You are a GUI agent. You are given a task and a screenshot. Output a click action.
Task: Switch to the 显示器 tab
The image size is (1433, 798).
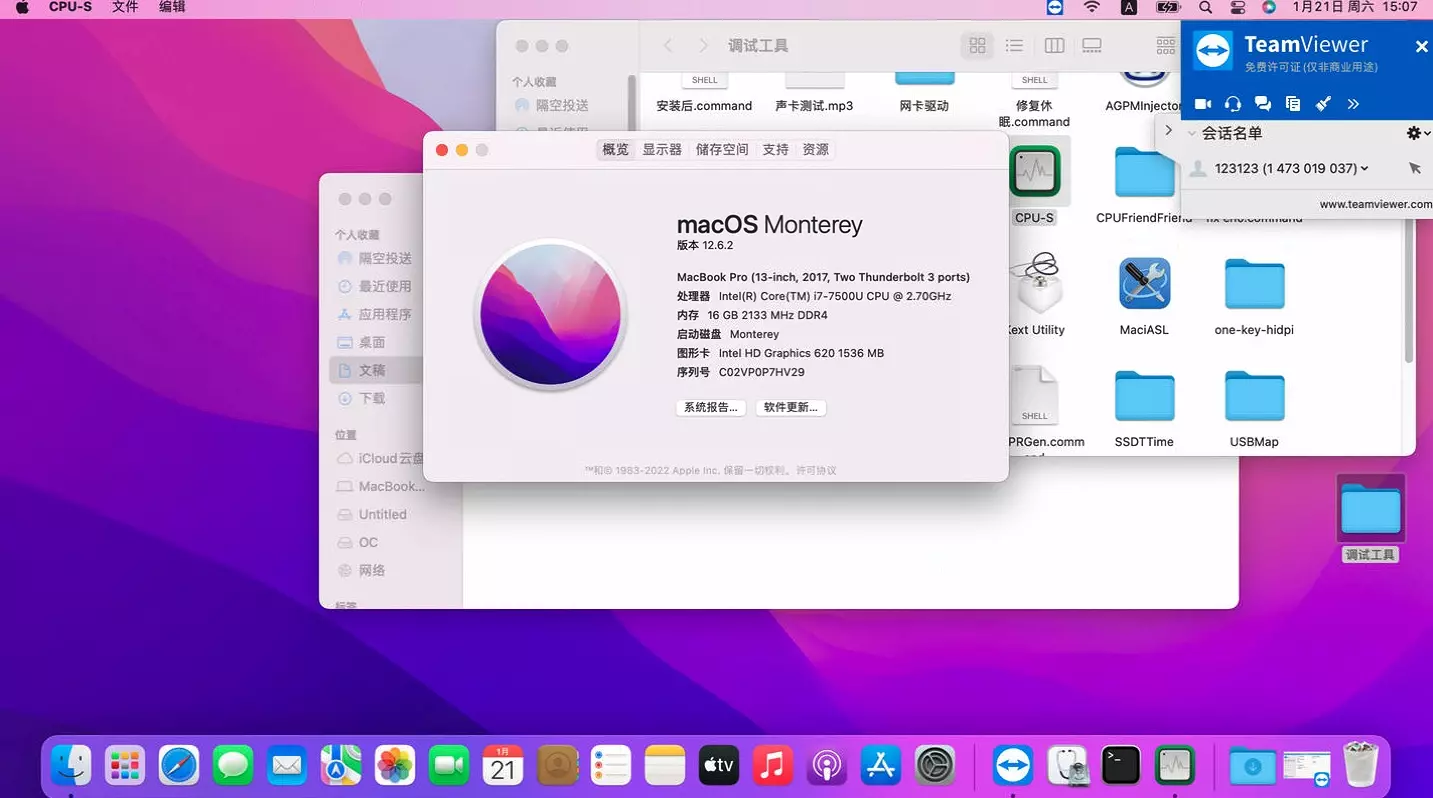pyautogui.click(x=661, y=148)
